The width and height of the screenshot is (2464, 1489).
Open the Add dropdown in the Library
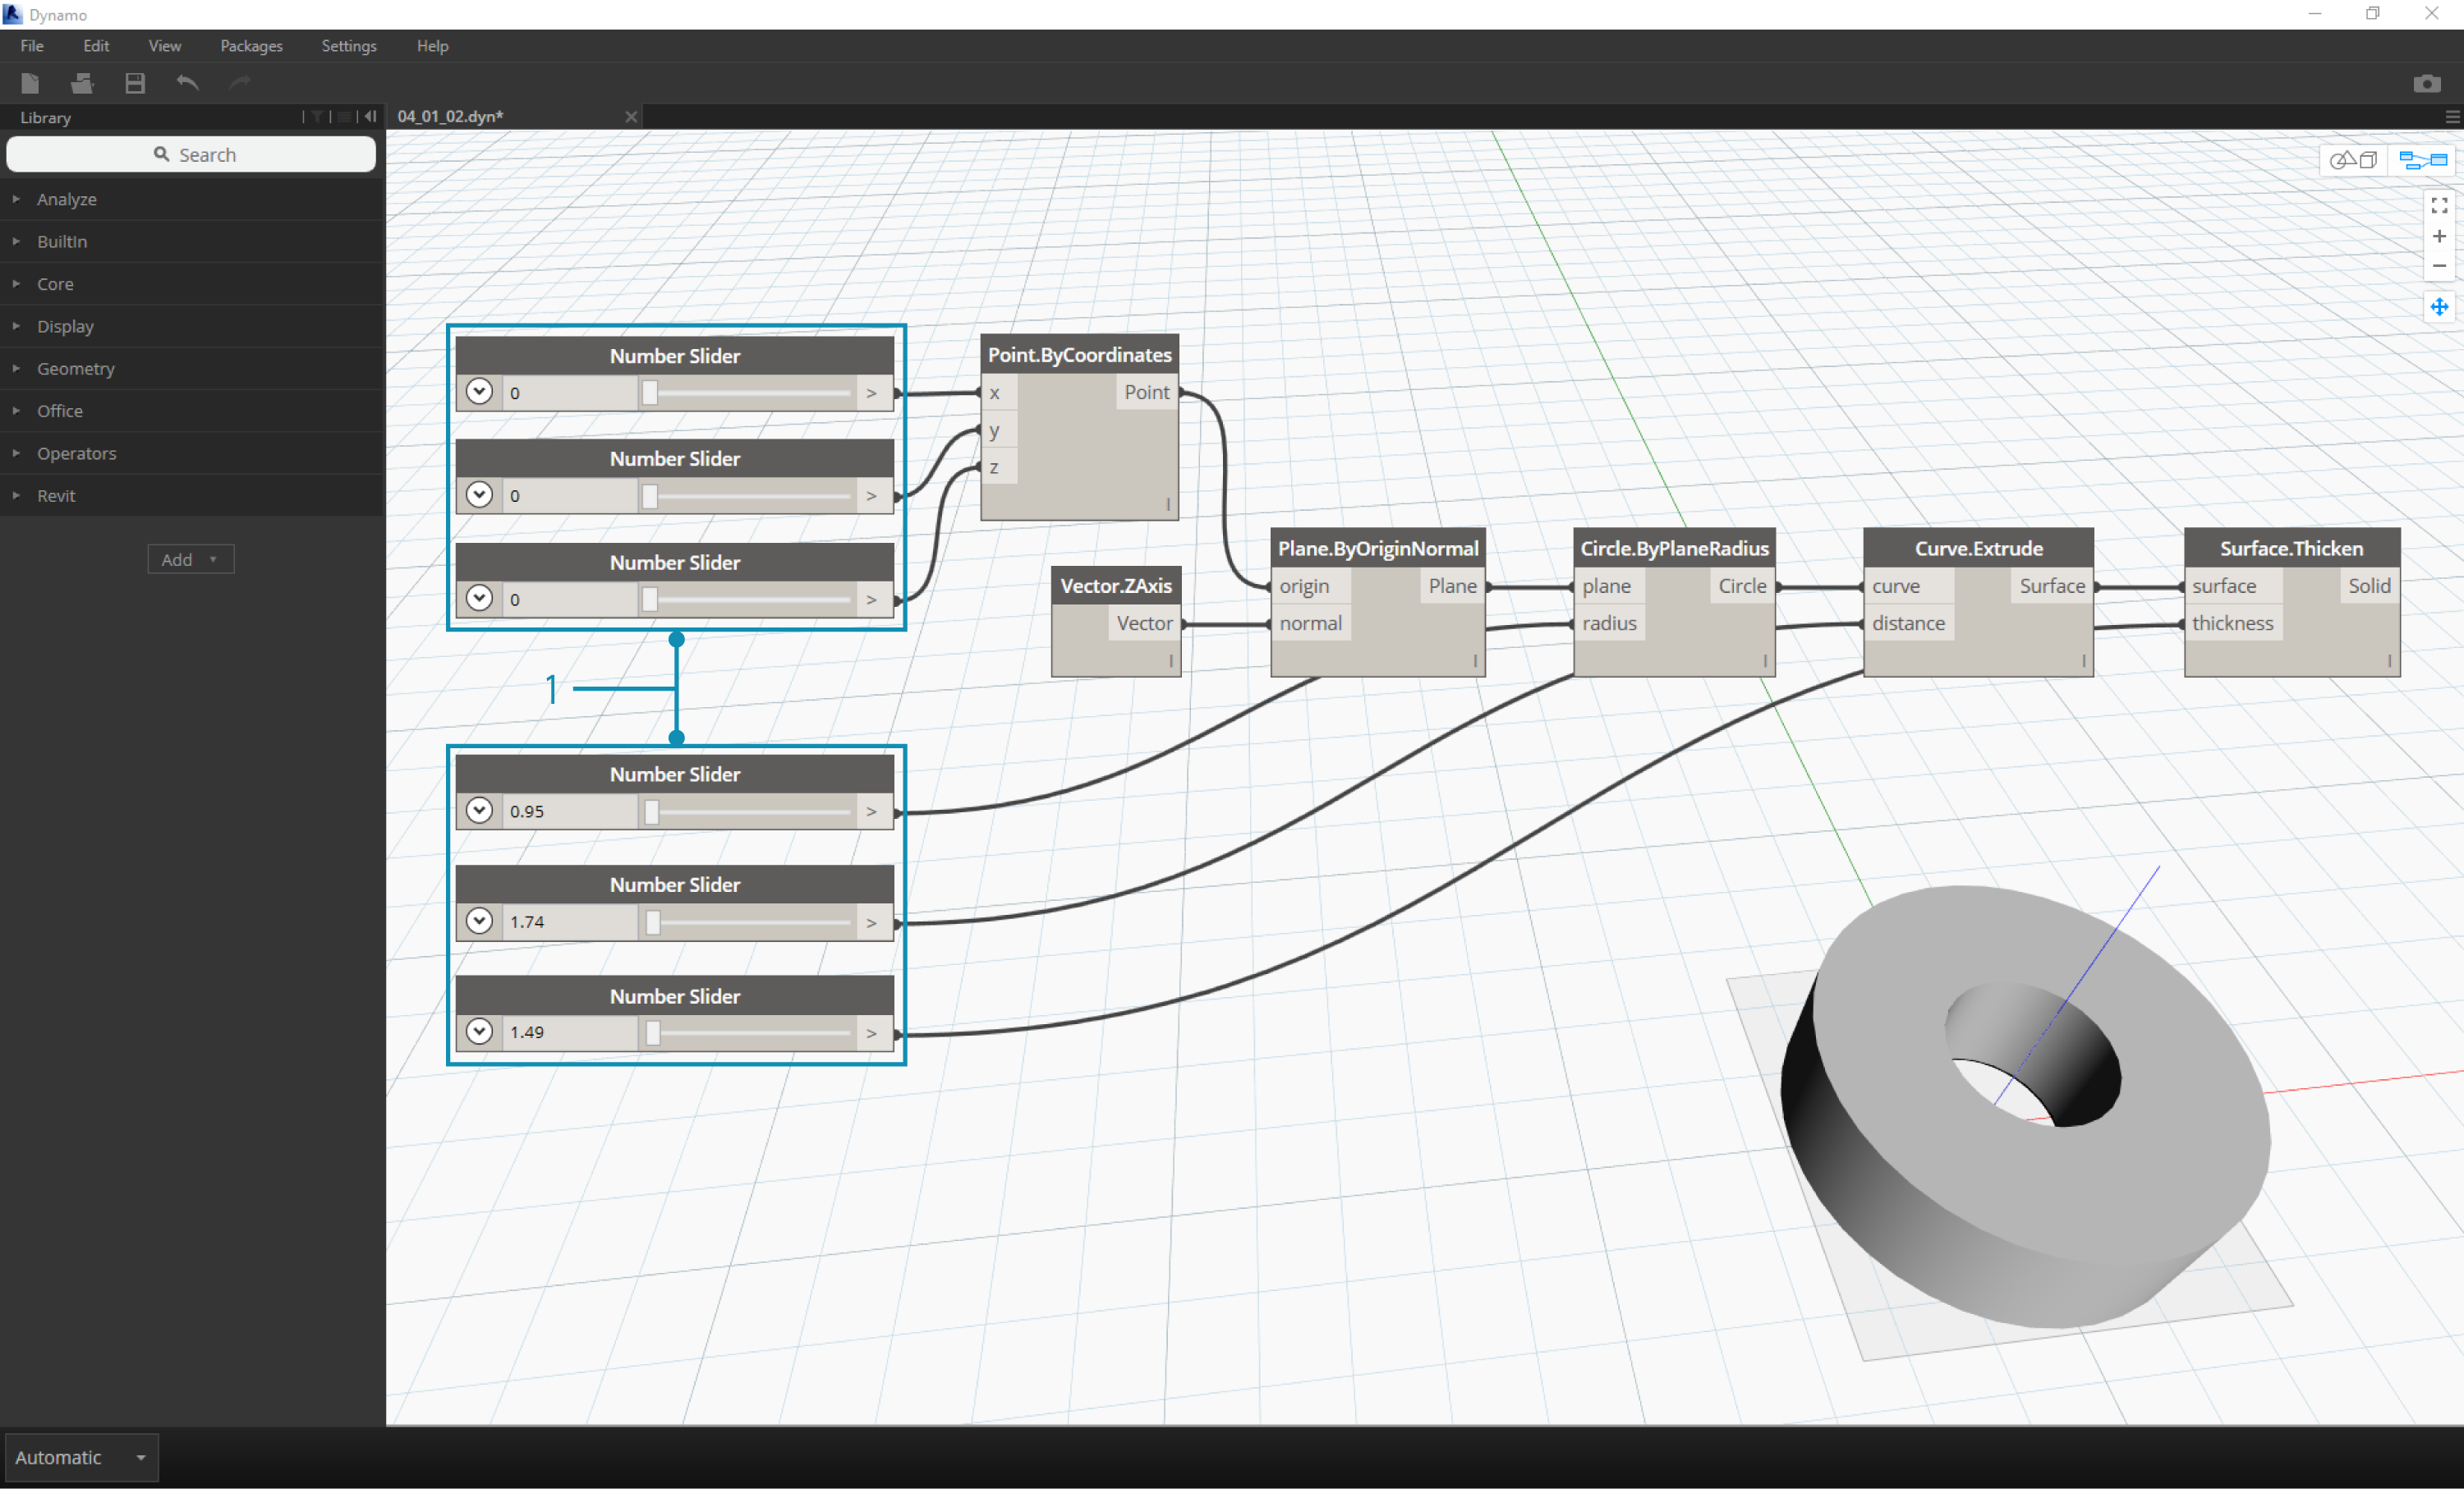pyautogui.click(x=191, y=559)
